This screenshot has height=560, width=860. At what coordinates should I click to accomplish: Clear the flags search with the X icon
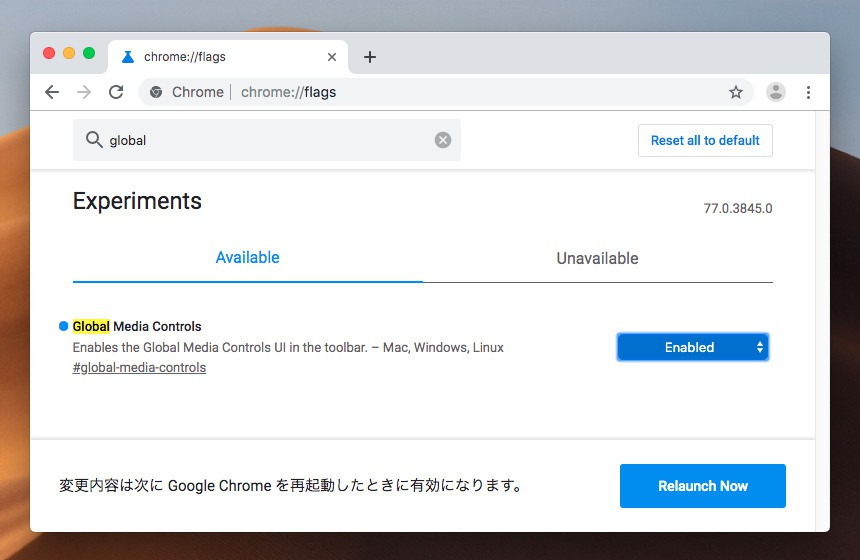click(443, 140)
